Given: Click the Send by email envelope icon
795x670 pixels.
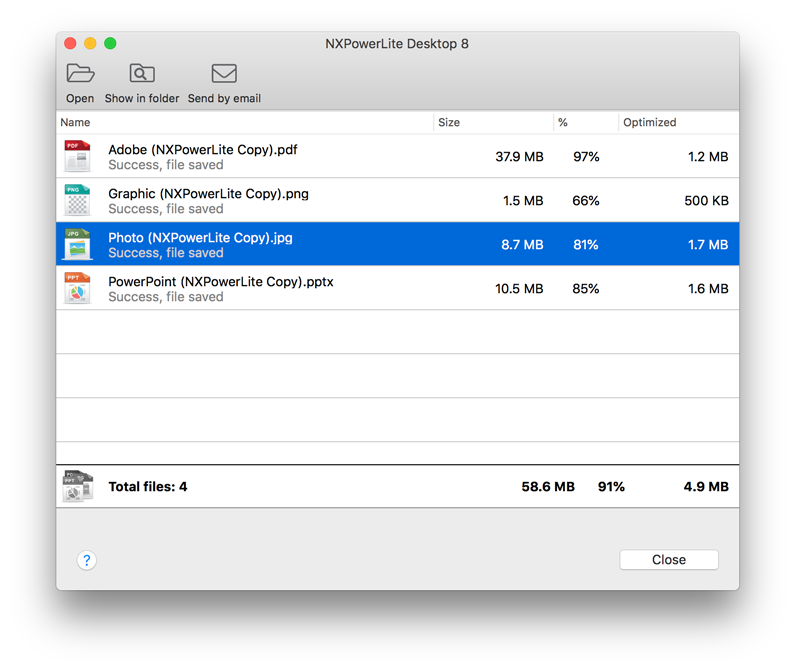Looking at the screenshot, I should point(224,73).
